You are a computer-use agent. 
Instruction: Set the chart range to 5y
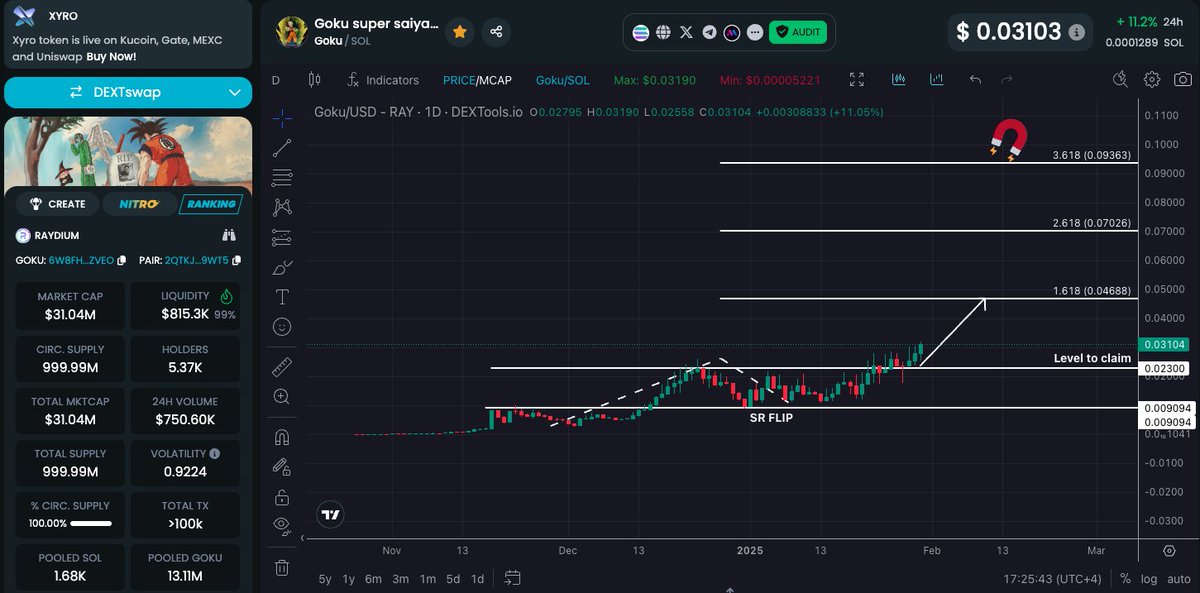click(325, 579)
